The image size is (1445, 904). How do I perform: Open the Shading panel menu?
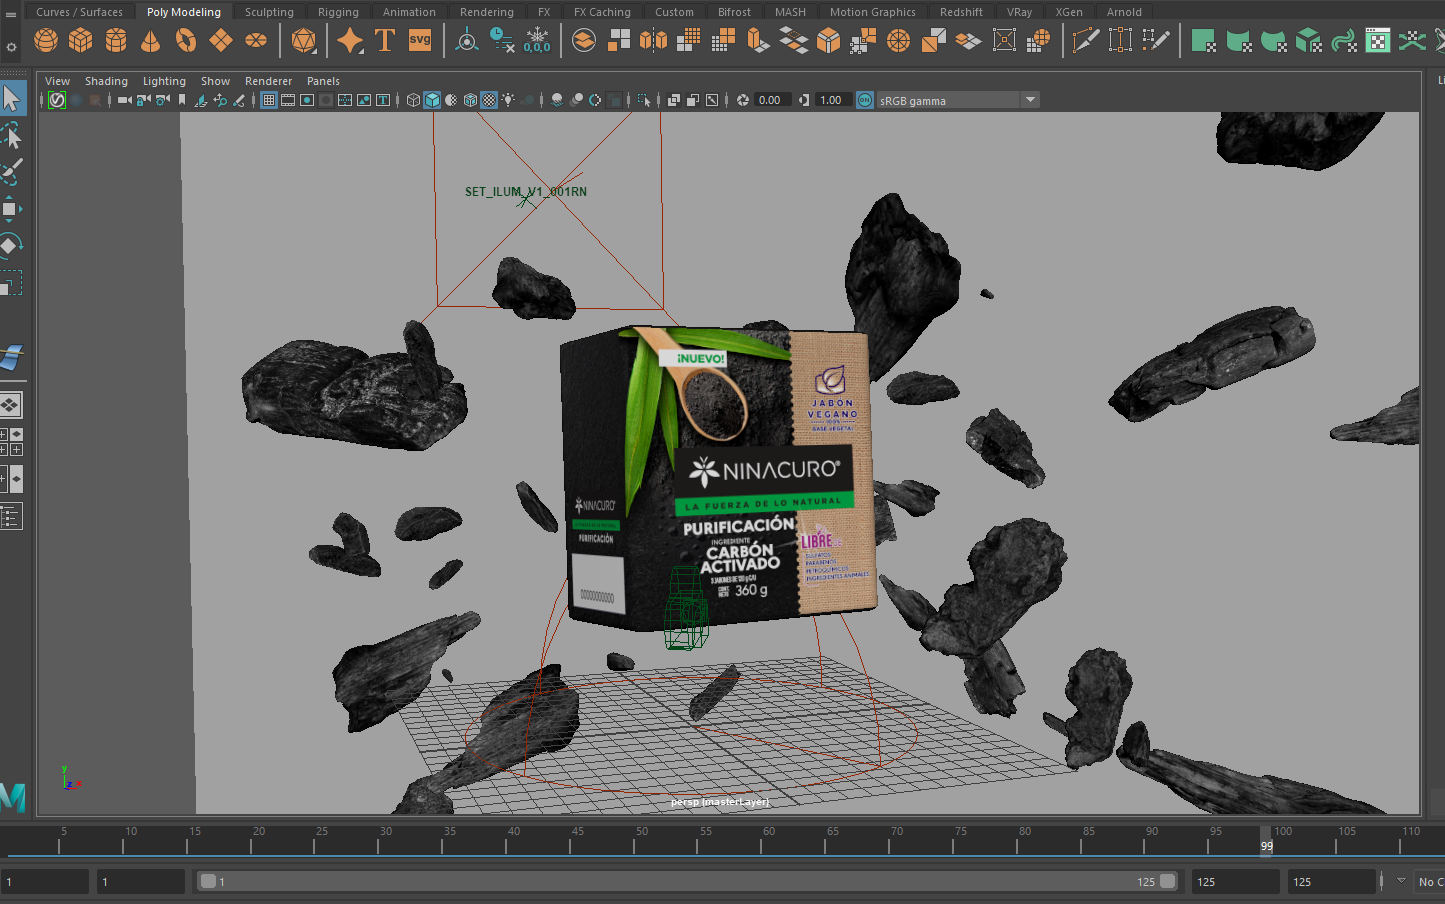pyautogui.click(x=106, y=81)
